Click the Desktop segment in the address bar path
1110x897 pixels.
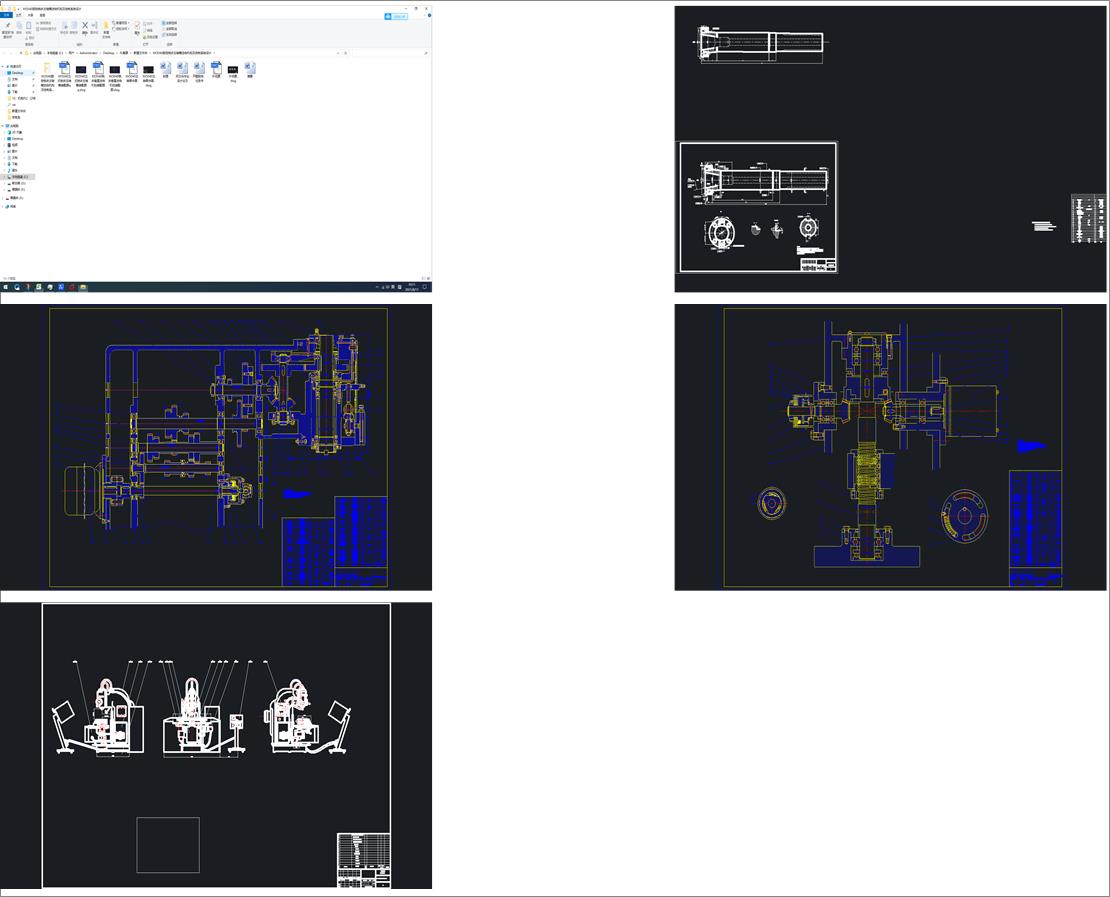coord(108,53)
